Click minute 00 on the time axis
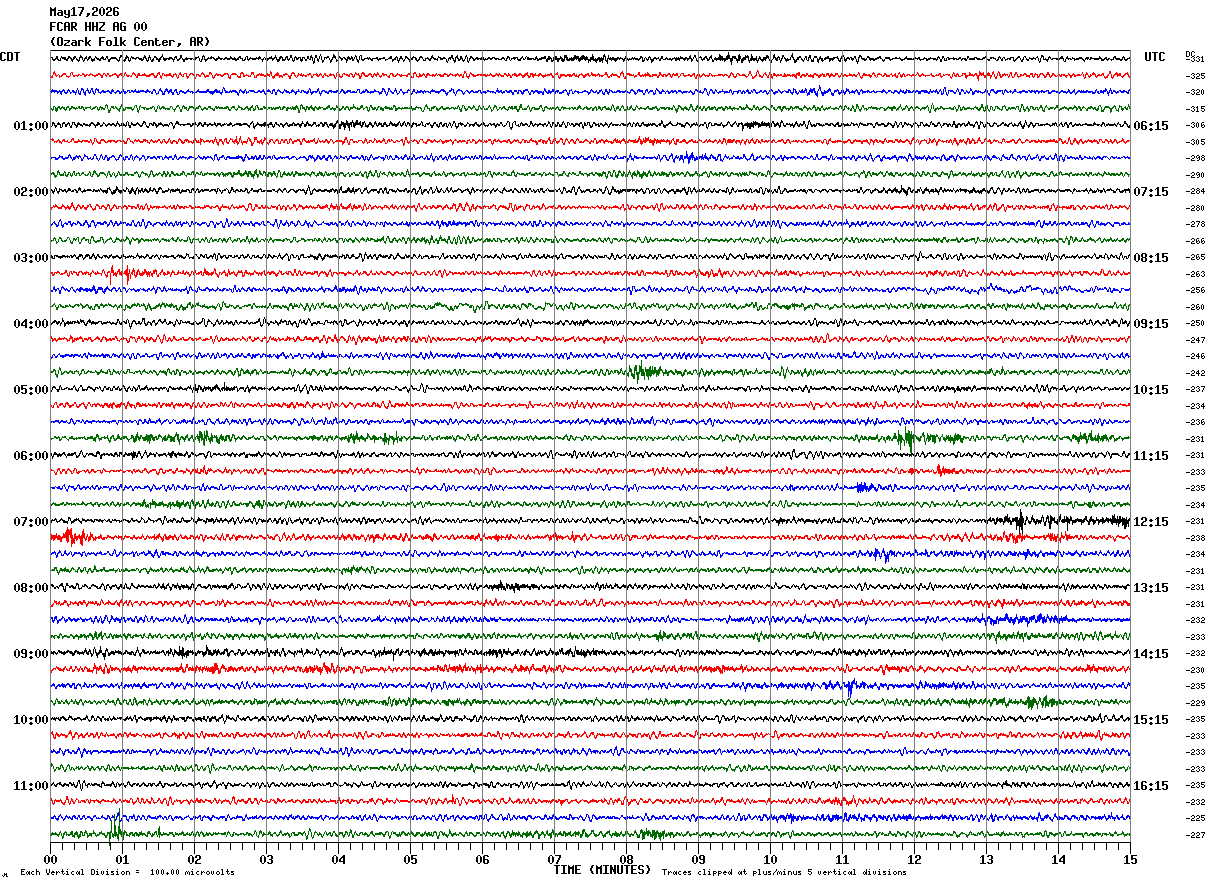This screenshot has height=886, width=1210. pyautogui.click(x=50, y=859)
